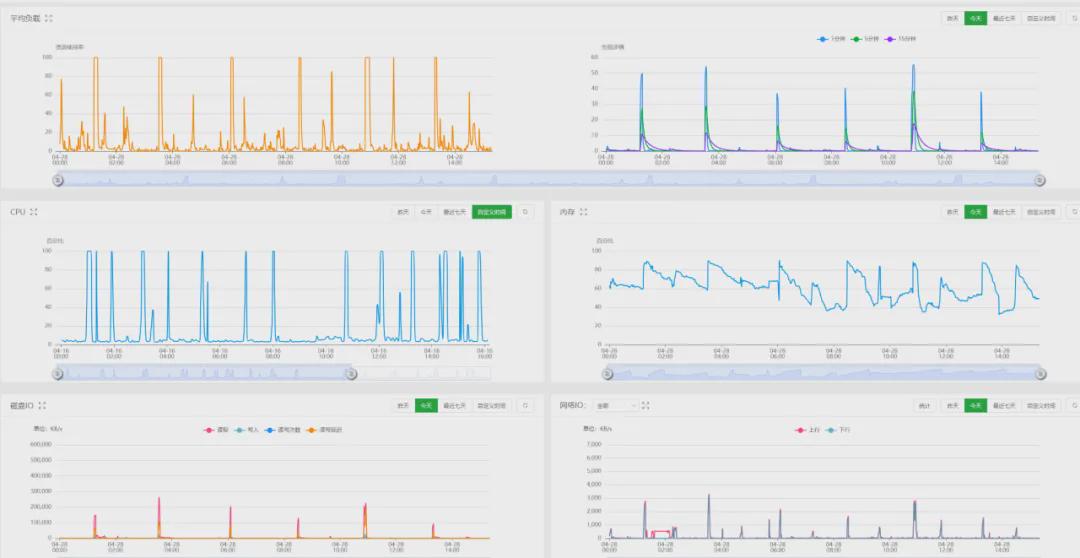Toggle the 读写延迟 series in 磁盘IO legend

point(324,430)
